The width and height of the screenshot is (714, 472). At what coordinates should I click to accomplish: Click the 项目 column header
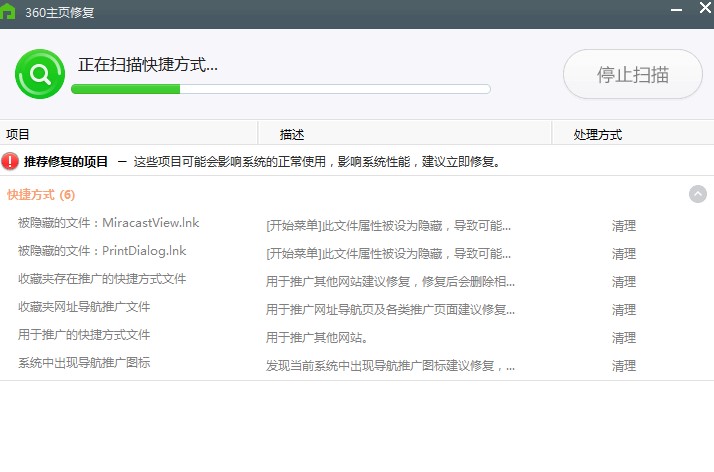[129, 134]
